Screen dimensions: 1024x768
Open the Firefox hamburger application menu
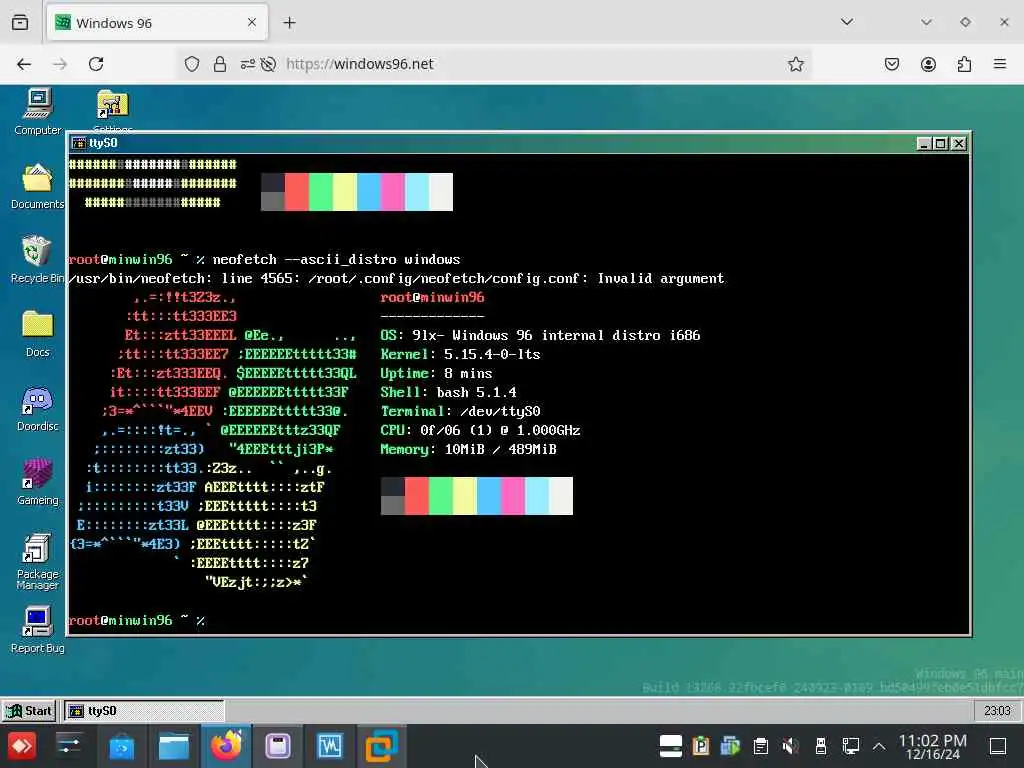point(1000,64)
